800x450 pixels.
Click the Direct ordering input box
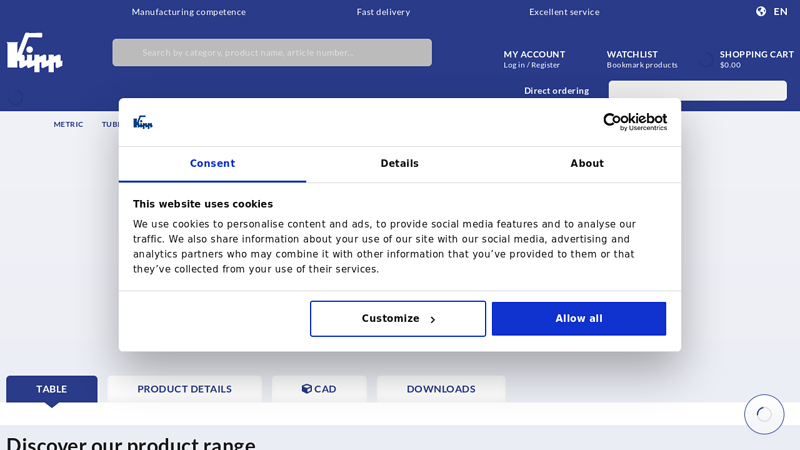click(x=697, y=91)
